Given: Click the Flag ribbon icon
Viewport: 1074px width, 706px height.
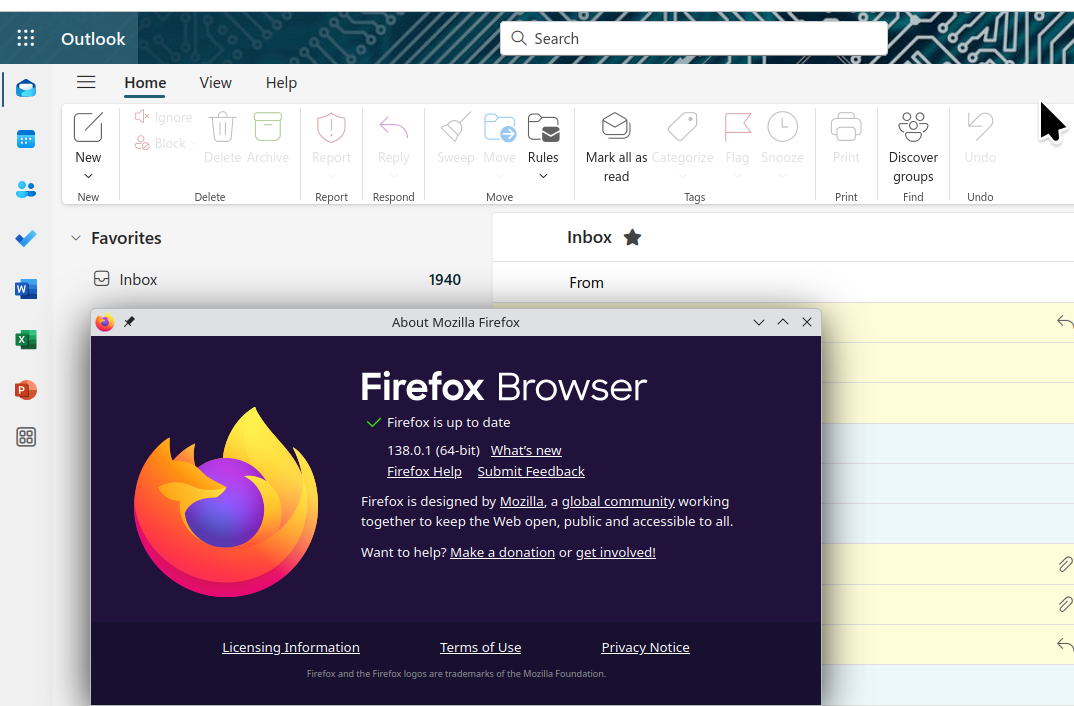Looking at the screenshot, I should tap(737, 127).
